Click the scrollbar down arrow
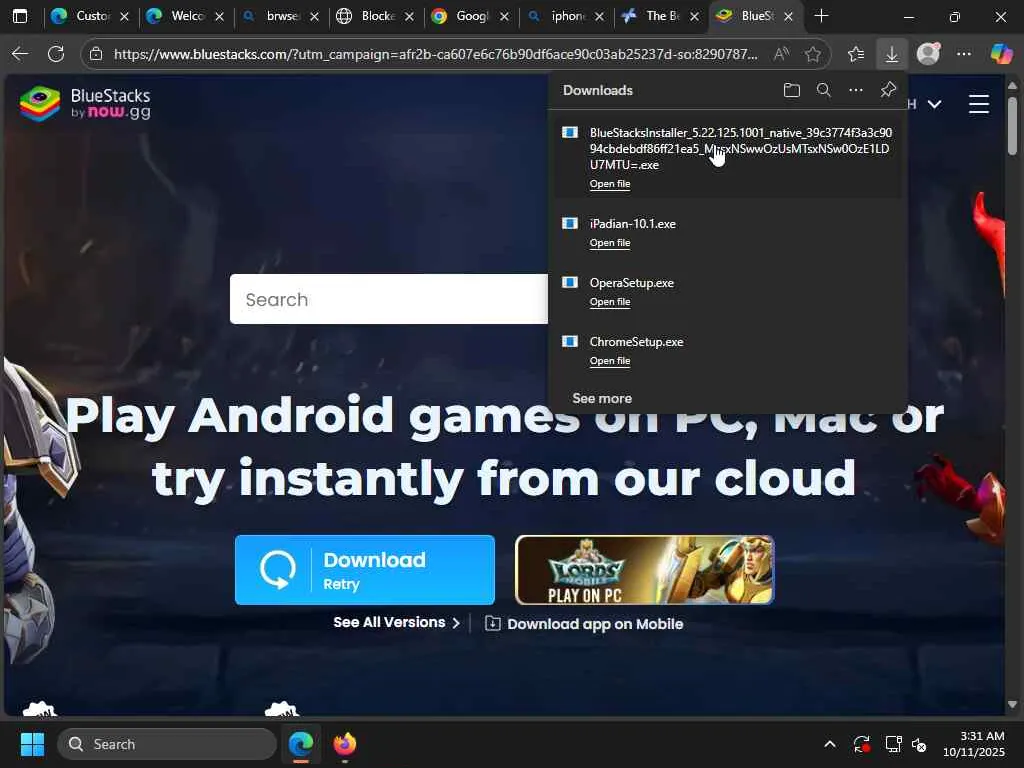 pos(1012,704)
